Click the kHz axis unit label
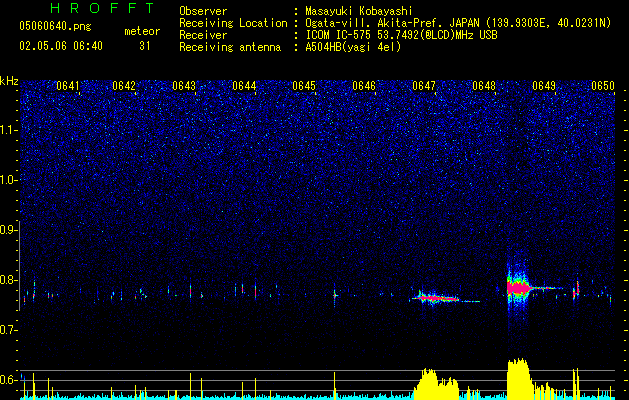Image resolution: width=629 pixels, height=400 pixels. click(9, 81)
